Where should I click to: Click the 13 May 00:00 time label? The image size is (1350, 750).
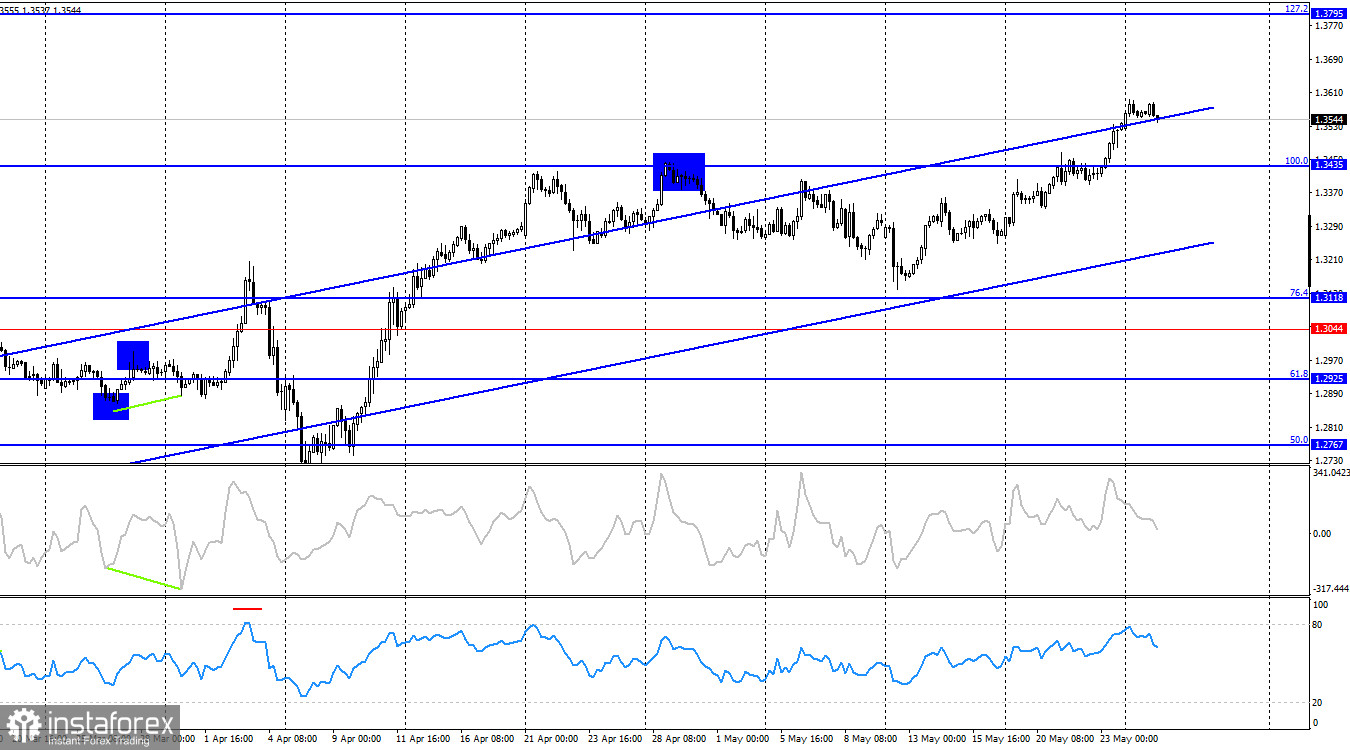coord(936,740)
